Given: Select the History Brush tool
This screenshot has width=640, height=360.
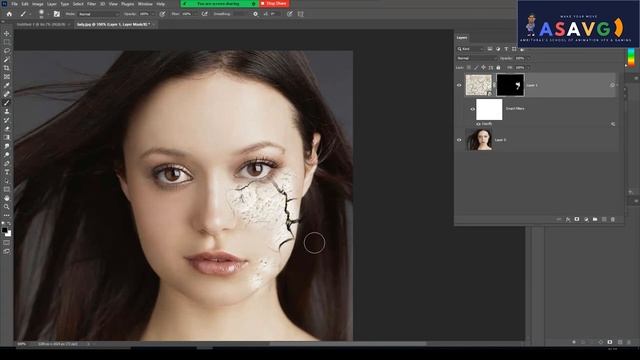Looking at the screenshot, I should pos(7,120).
